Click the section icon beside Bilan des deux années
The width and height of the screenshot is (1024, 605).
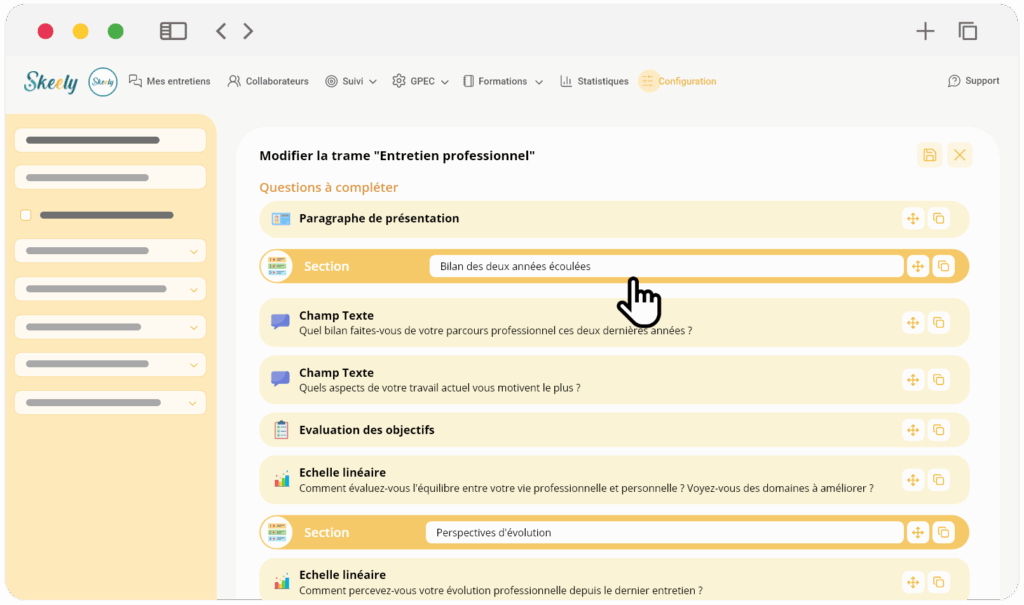click(276, 266)
